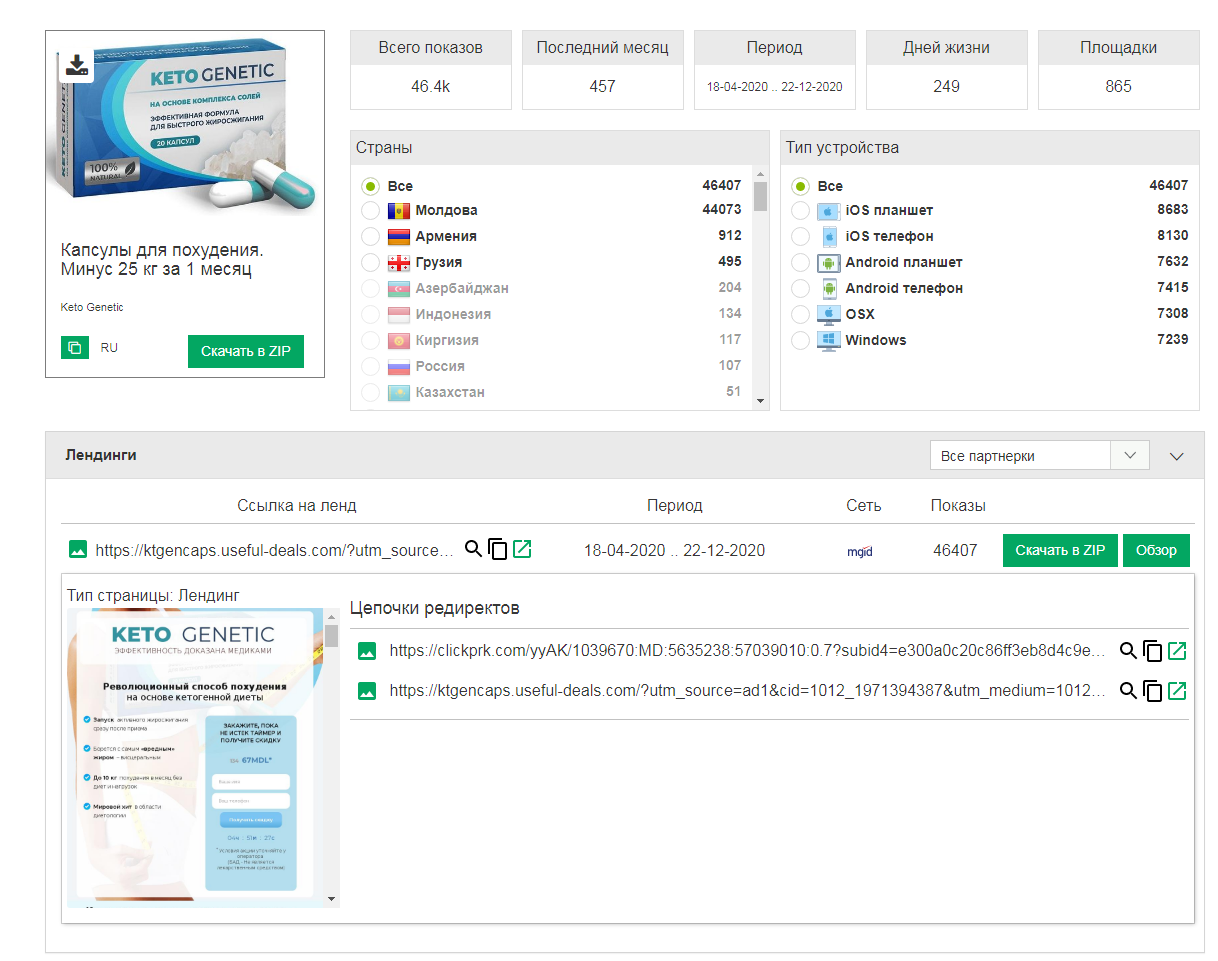The width and height of the screenshot is (1218, 961).
Task: Open the landing link in a new tab
Action: 522,549
